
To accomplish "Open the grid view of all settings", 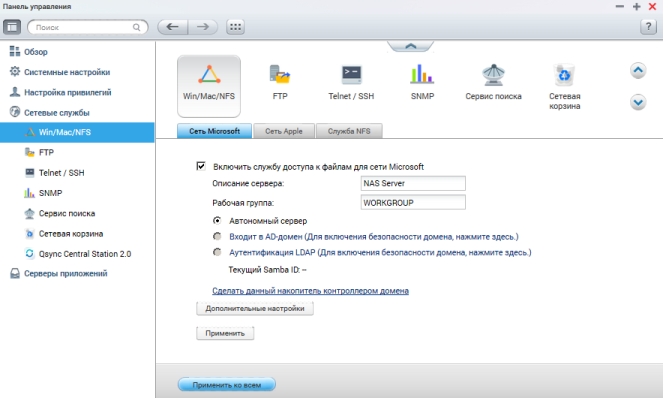I will pyautogui.click(x=236, y=27).
